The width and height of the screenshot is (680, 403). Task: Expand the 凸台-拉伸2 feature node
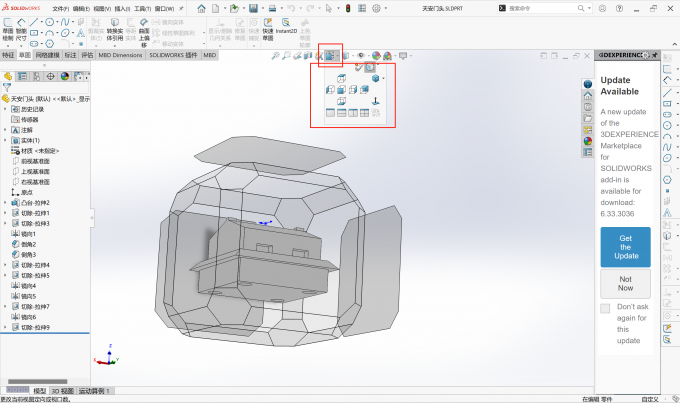click(5, 203)
